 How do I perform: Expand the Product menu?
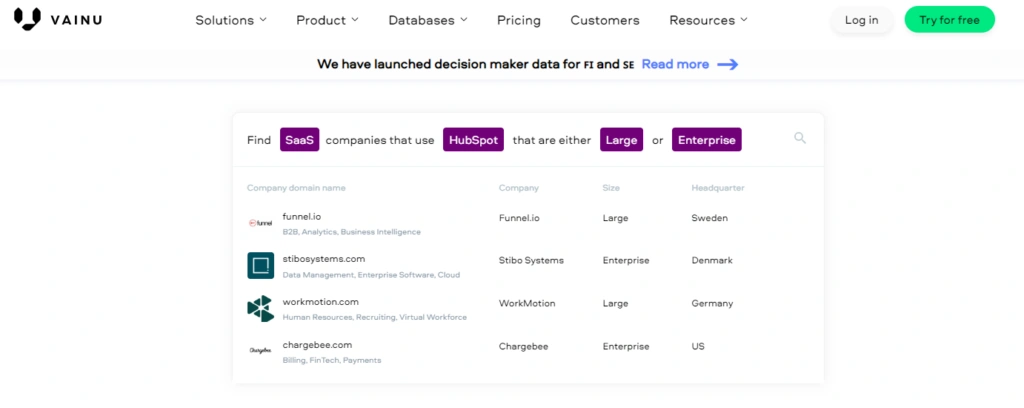pos(328,20)
